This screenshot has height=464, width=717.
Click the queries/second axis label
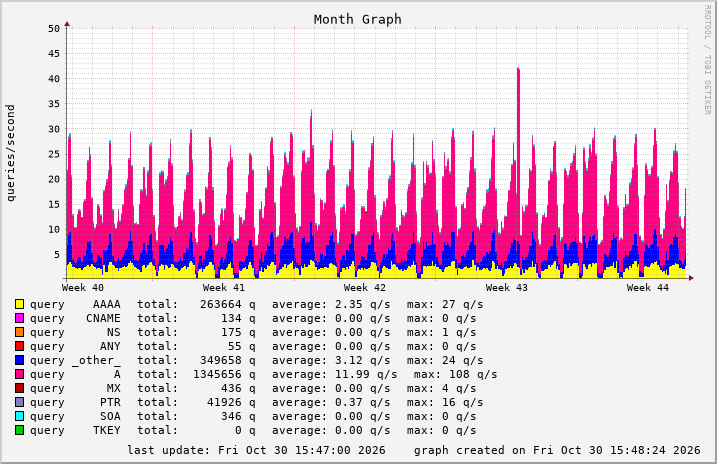[x=11, y=153]
